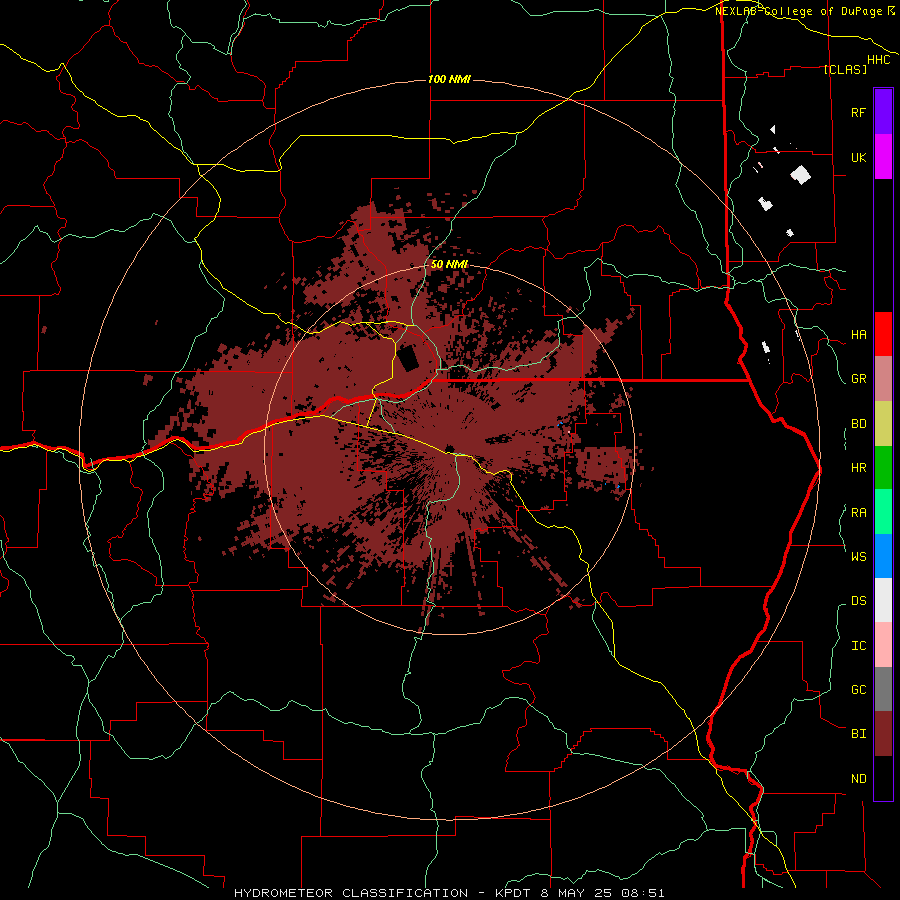Click the GR pink-brown legend swatch
900x900 pixels.
click(883, 379)
